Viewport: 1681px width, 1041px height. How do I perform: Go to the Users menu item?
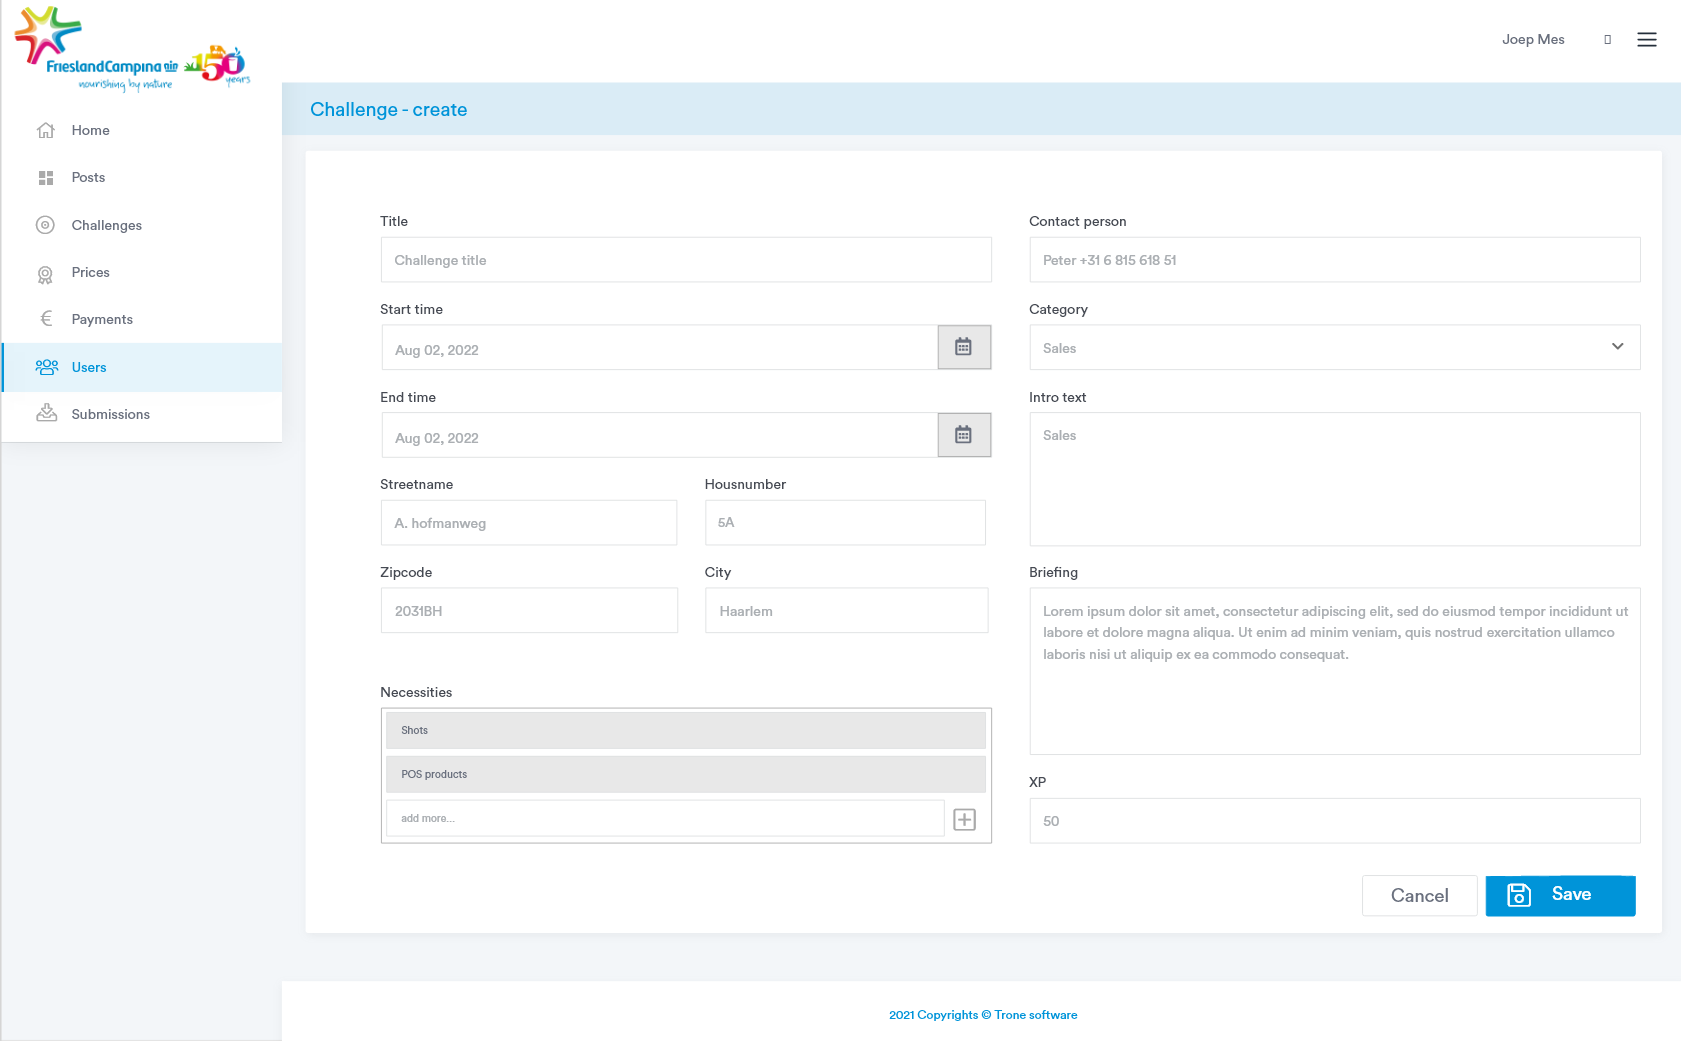(x=89, y=367)
